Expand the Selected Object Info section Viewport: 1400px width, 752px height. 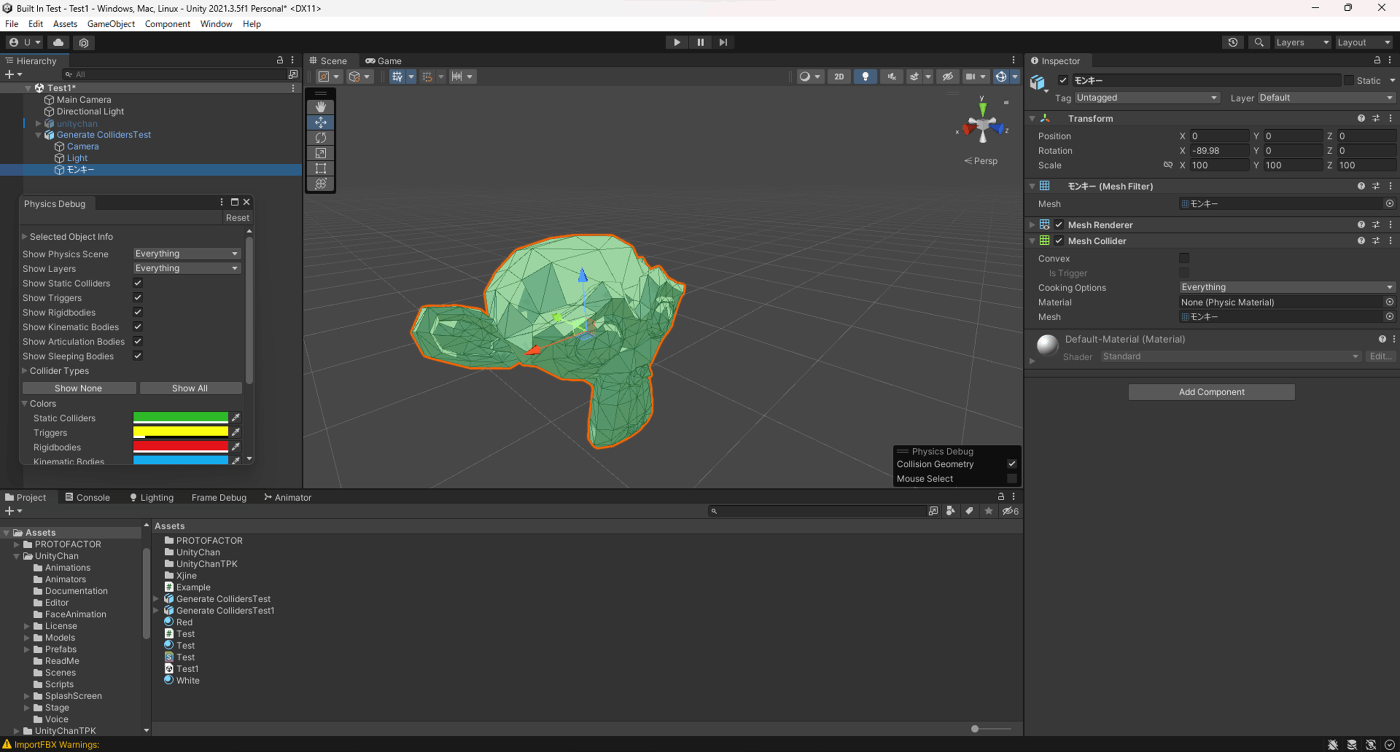tap(71, 237)
